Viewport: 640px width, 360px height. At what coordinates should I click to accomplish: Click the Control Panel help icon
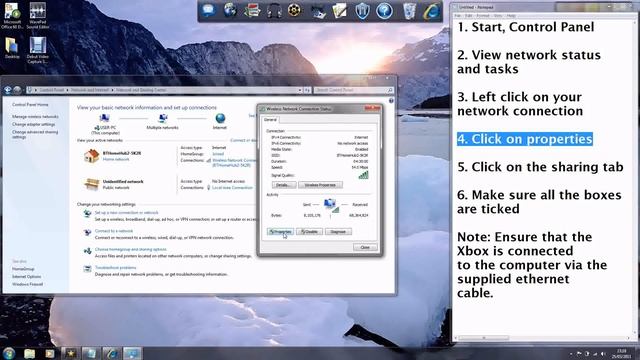pyautogui.click(x=391, y=100)
